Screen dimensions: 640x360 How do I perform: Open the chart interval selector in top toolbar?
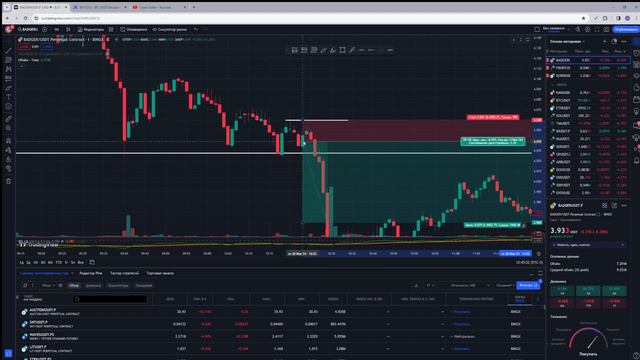pos(56,29)
